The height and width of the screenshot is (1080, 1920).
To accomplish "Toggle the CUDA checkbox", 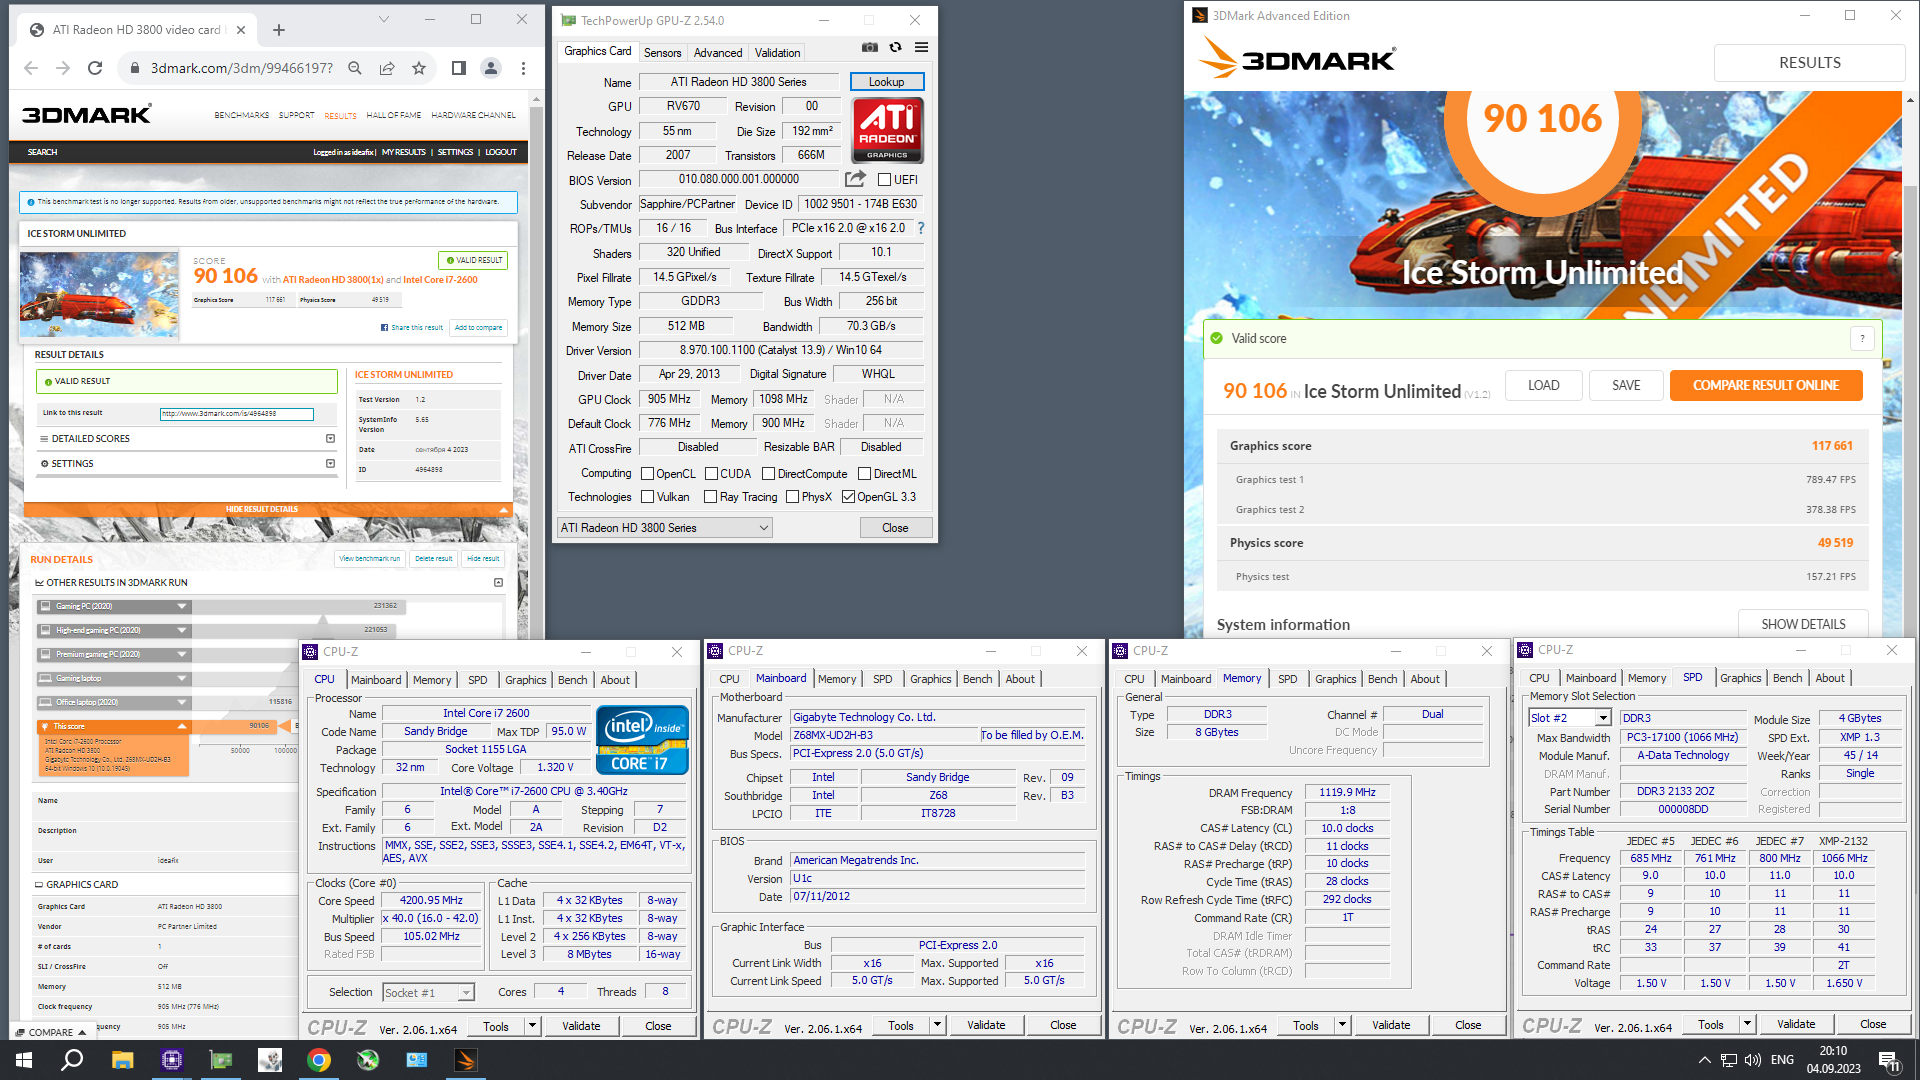I will 711,474.
